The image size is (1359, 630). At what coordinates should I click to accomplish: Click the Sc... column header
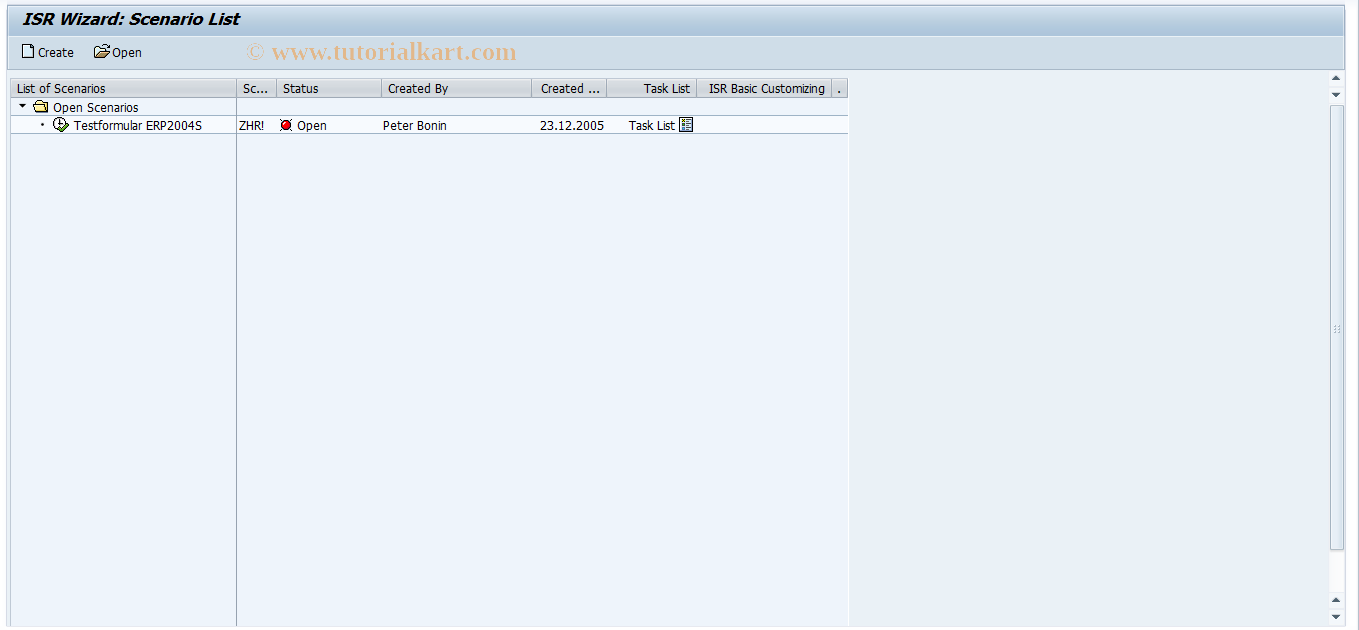[x=257, y=88]
